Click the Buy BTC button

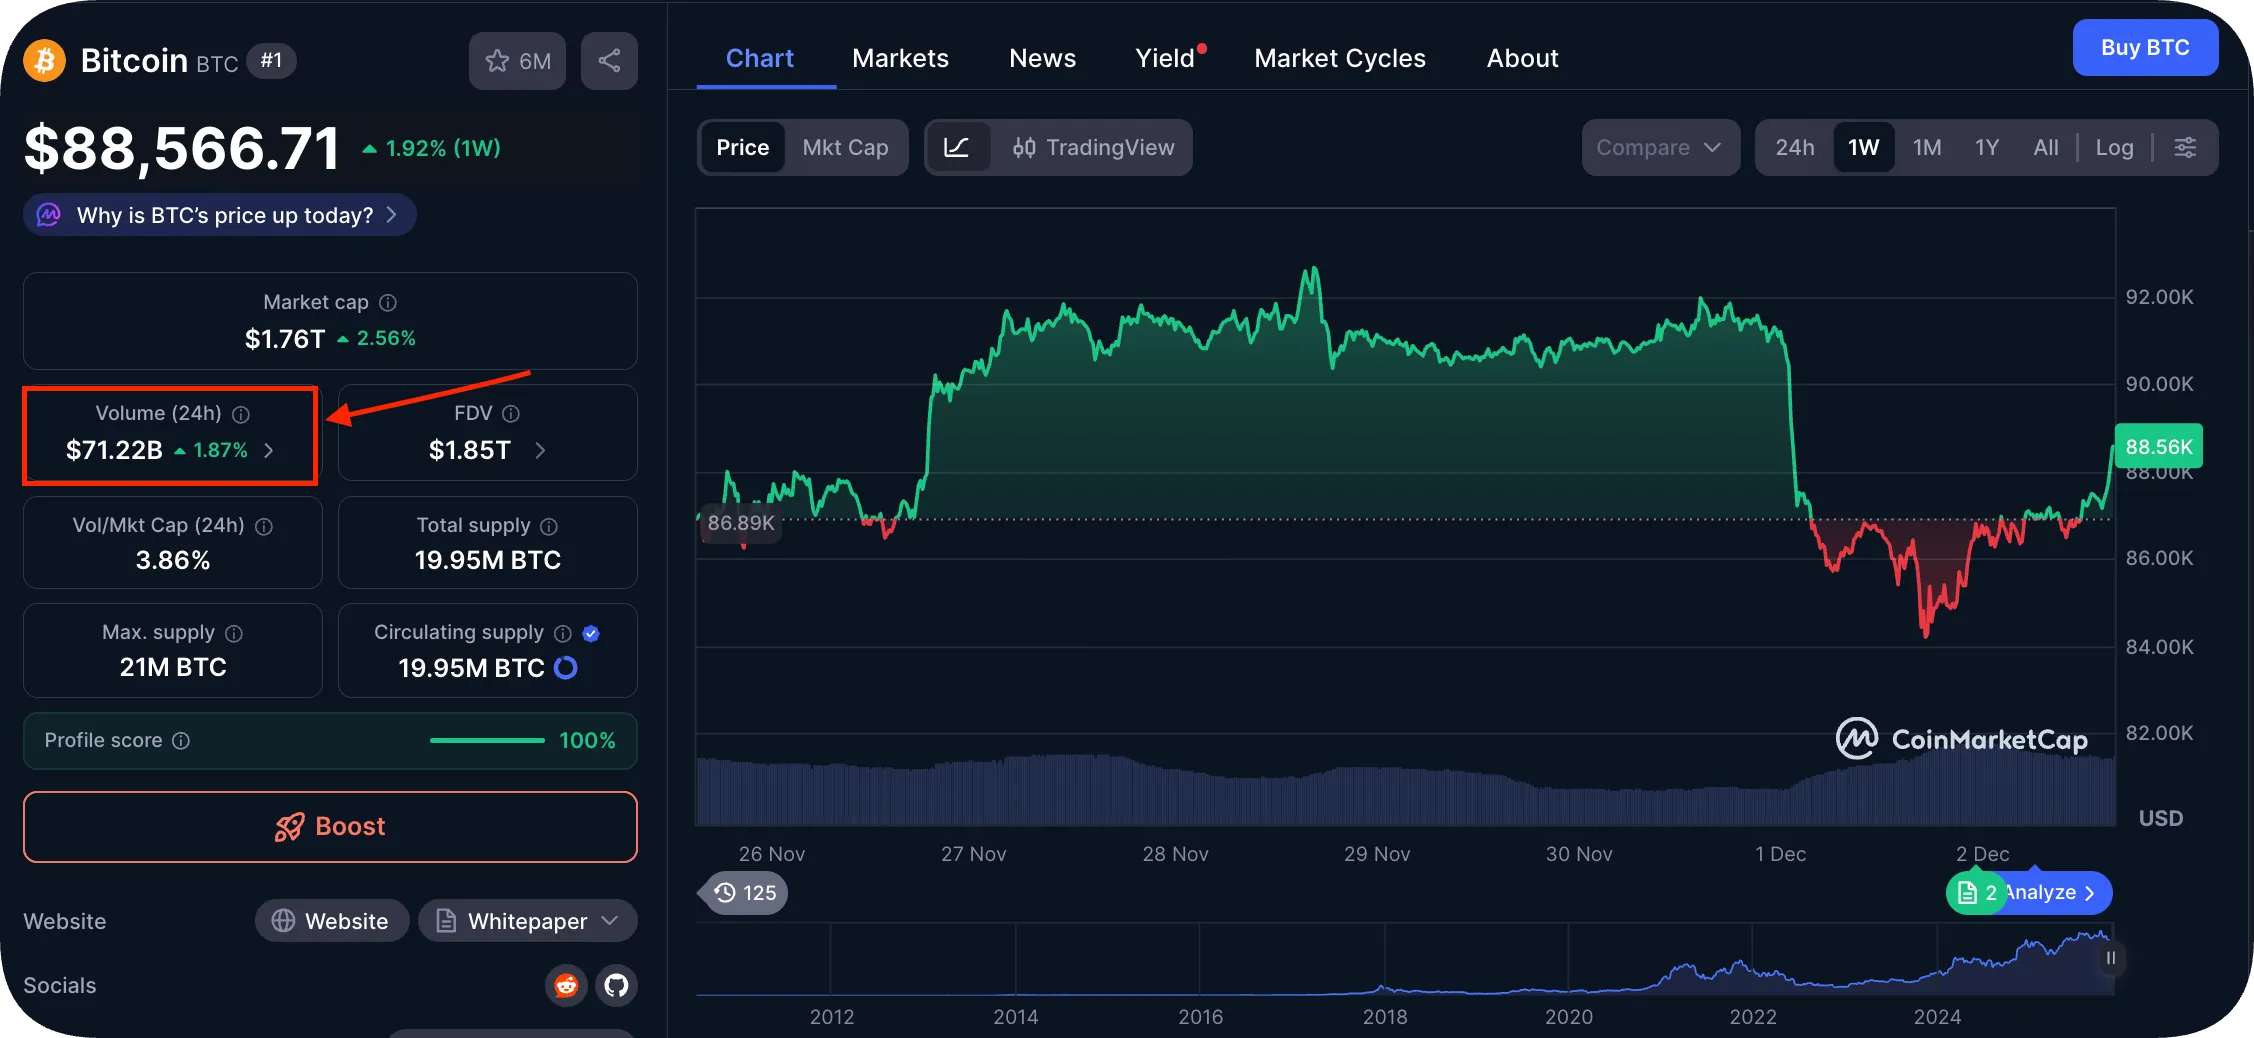[x=2145, y=47]
